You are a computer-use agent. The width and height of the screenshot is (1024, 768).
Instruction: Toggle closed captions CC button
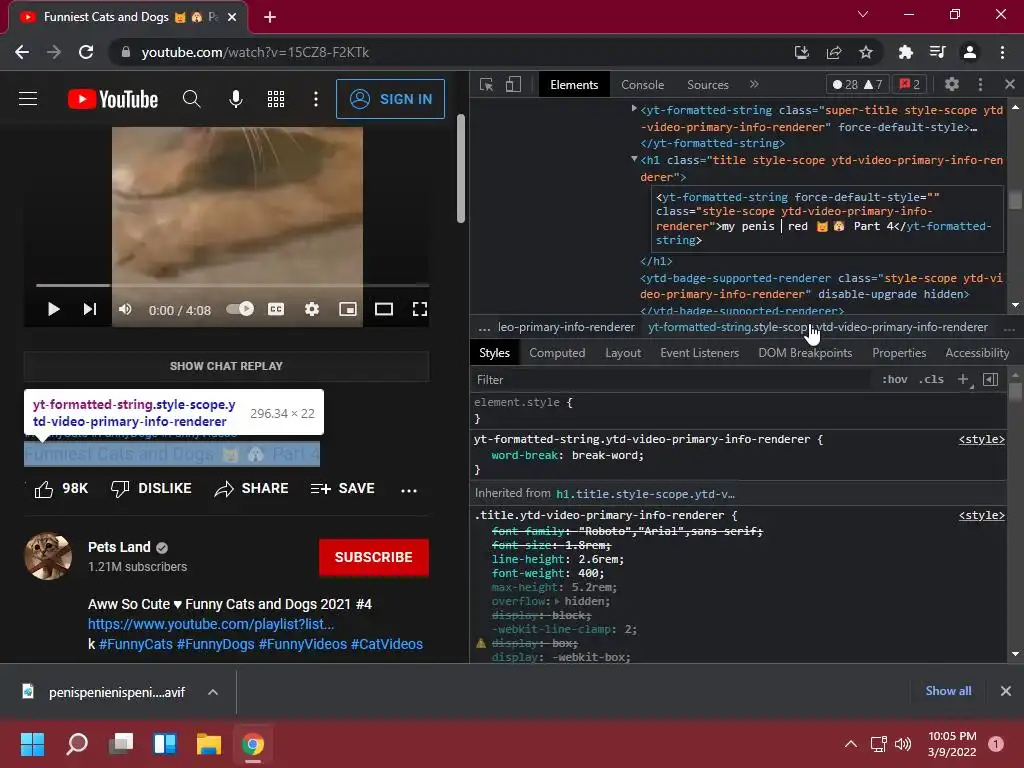(276, 309)
